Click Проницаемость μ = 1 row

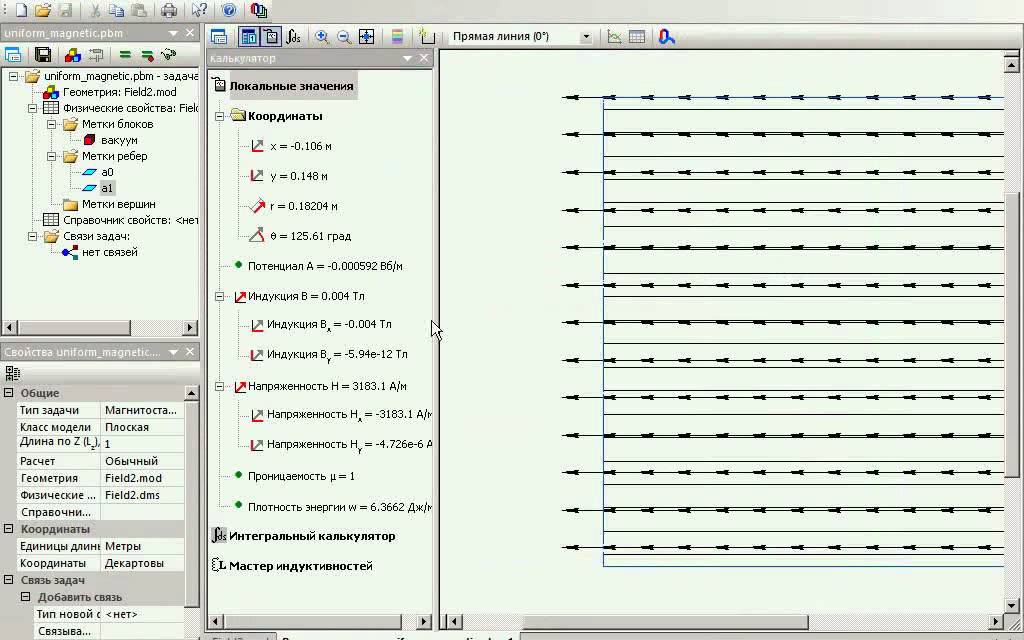[301, 477]
